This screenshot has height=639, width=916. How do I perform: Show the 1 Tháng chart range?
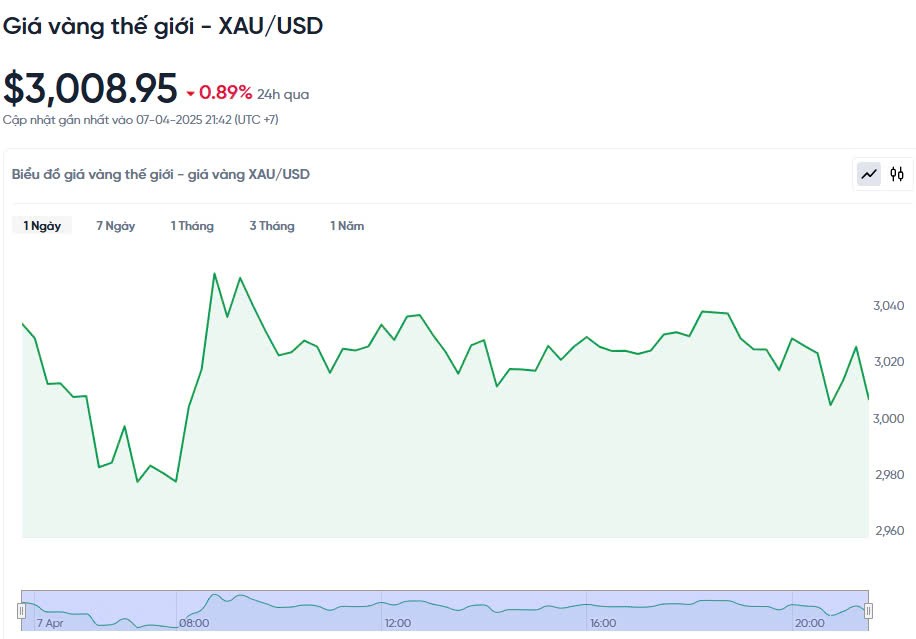(x=192, y=226)
